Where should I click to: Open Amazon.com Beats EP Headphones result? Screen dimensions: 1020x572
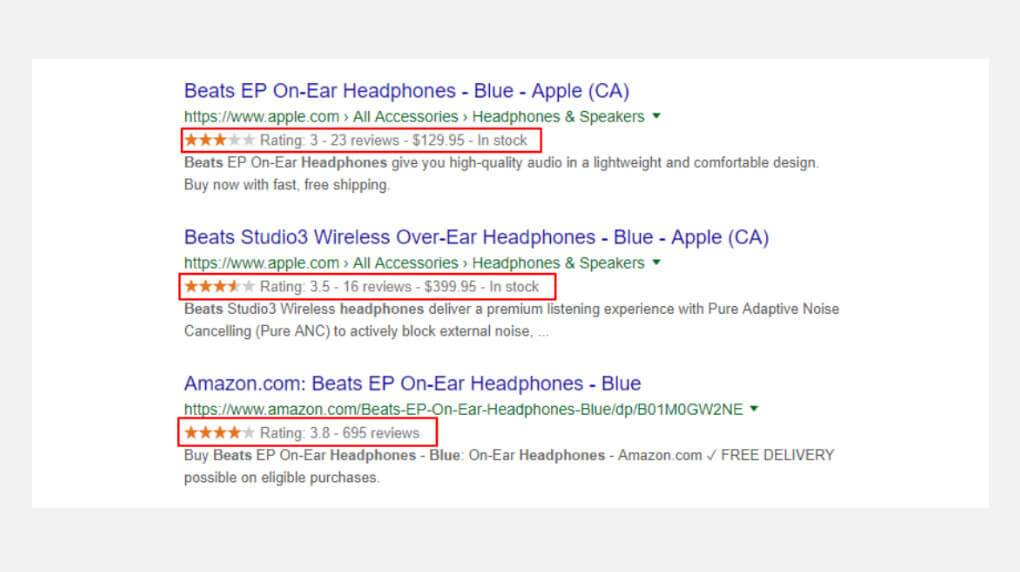pos(412,384)
